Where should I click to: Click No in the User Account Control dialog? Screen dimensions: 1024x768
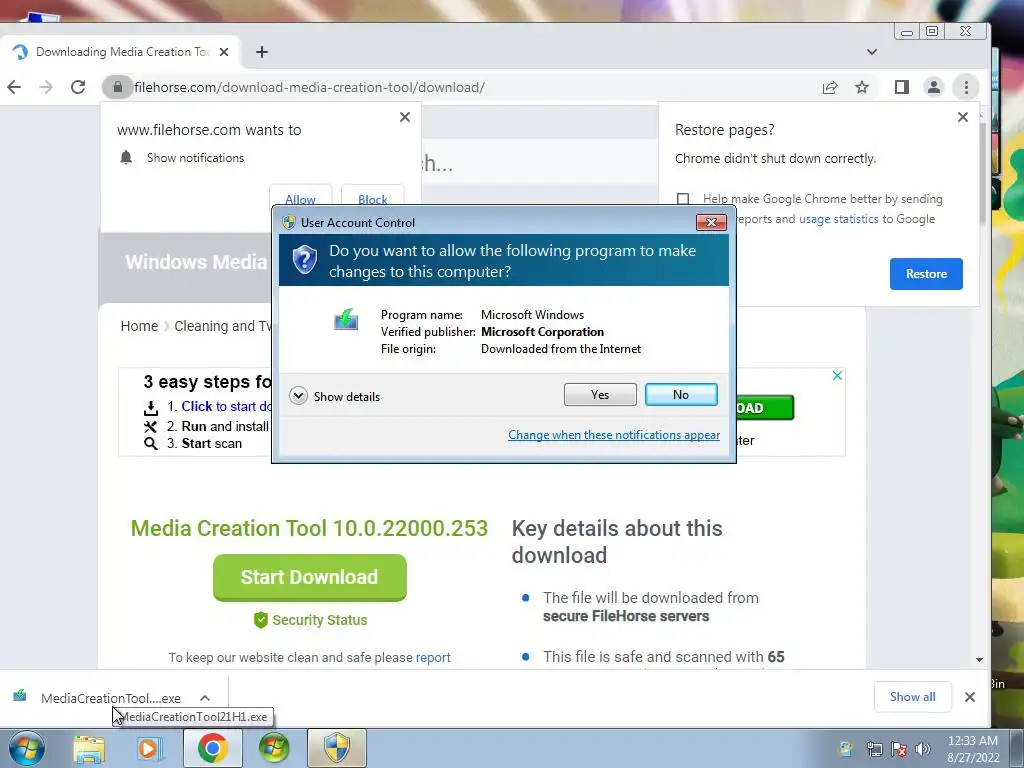680,394
